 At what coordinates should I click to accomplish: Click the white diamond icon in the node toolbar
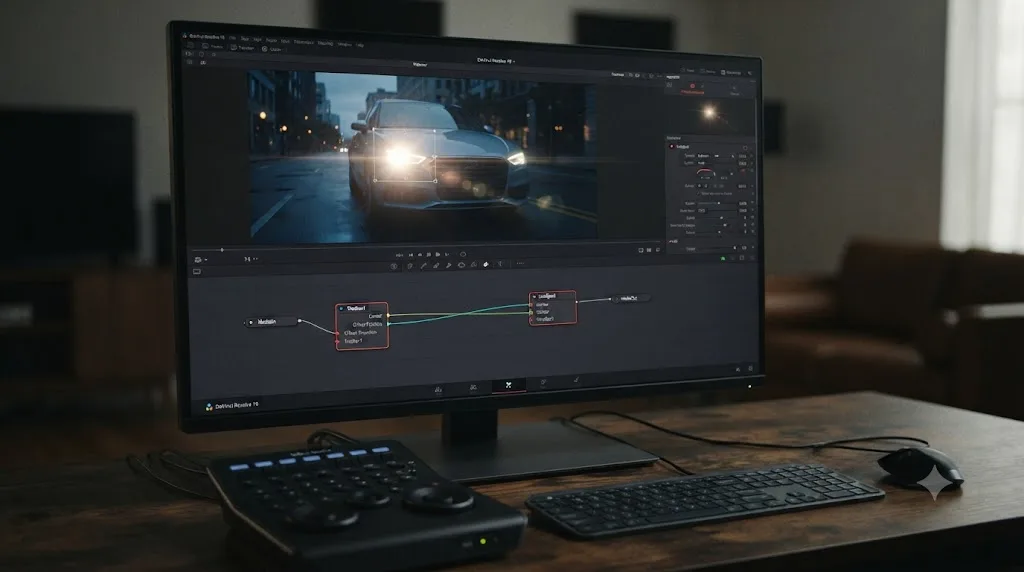click(486, 264)
